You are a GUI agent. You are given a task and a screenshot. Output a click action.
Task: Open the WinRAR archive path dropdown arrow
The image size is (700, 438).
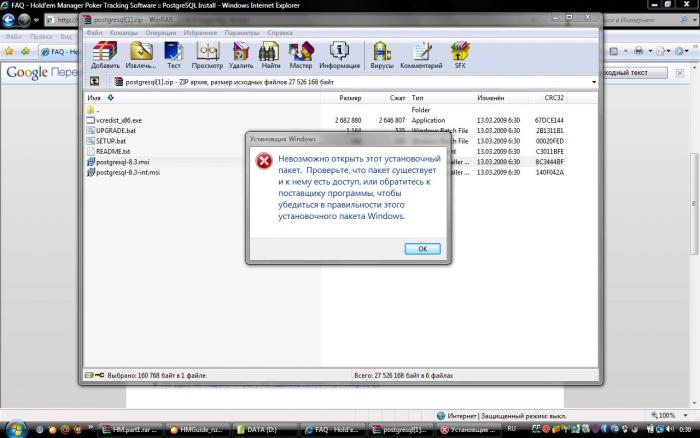point(594,82)
